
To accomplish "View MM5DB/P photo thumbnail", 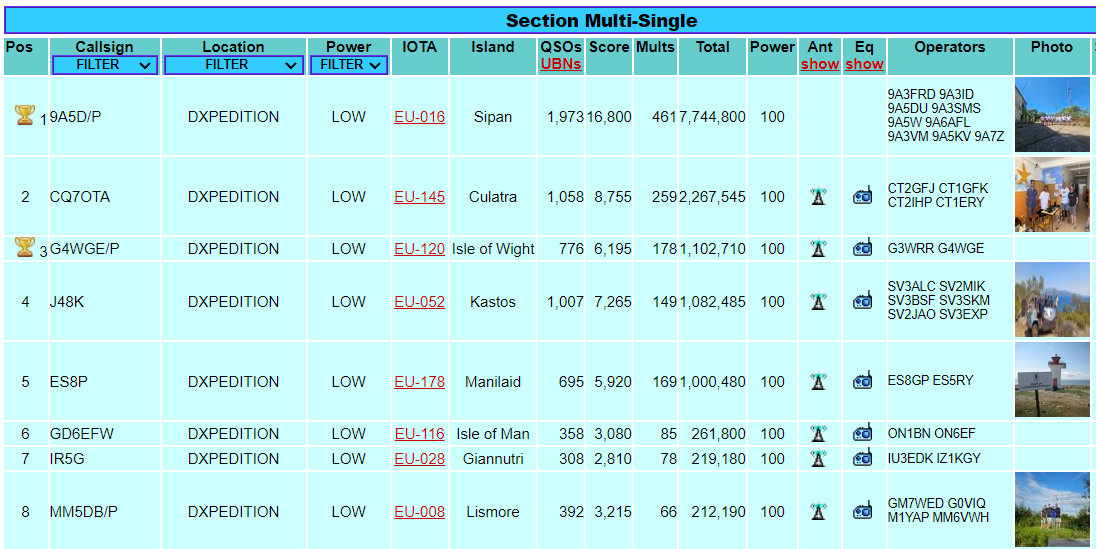I will tap(1052, 510).
